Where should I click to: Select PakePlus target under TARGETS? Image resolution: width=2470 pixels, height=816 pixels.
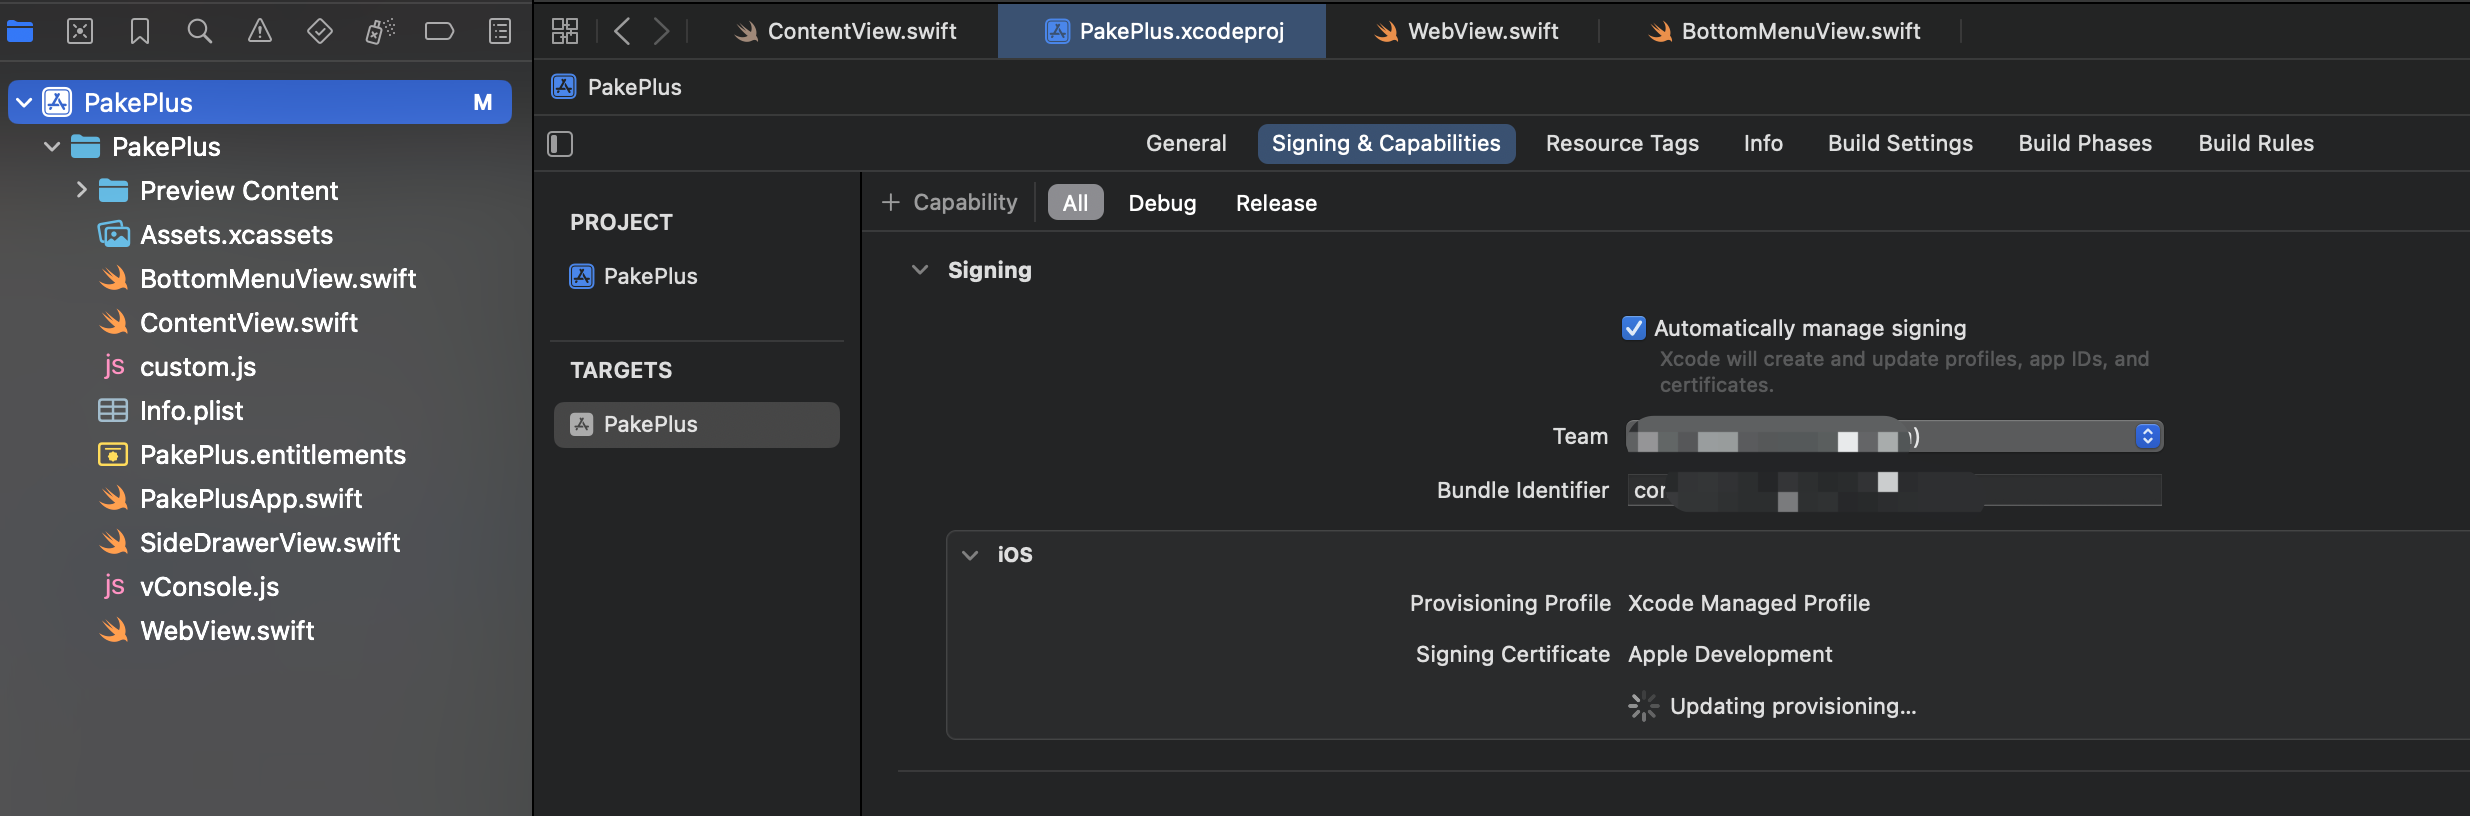697,424
